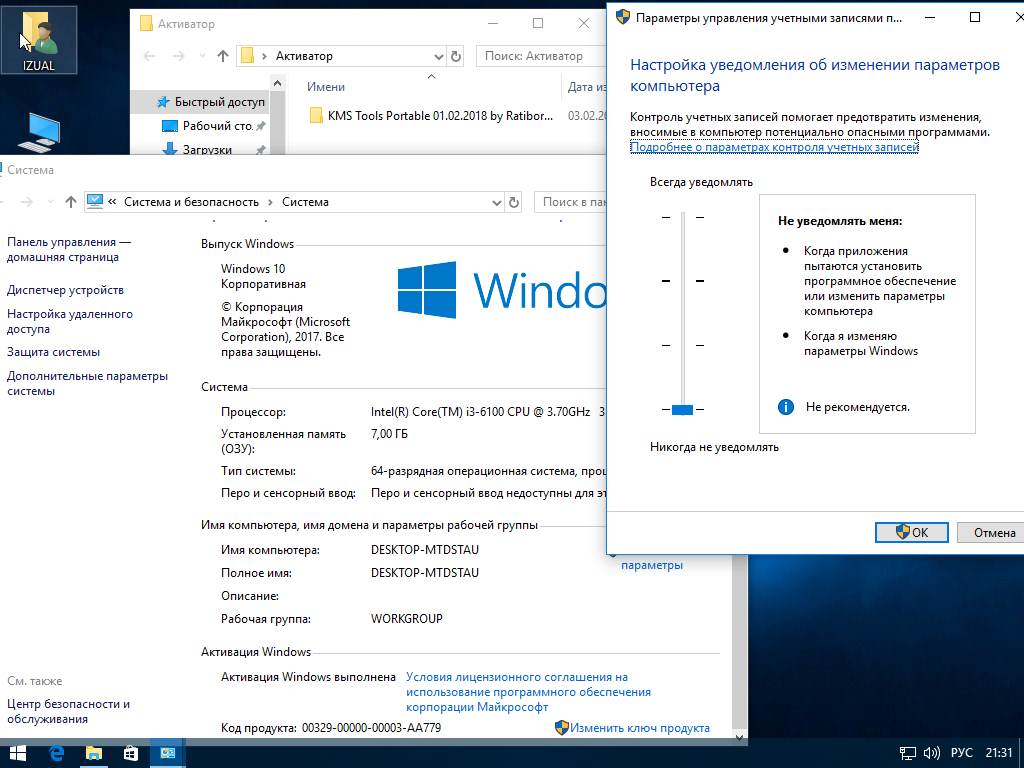Switch to Control Panel taskbar button
The height and width of the screenshot is (768, 1024).
[x=168, y=753]
